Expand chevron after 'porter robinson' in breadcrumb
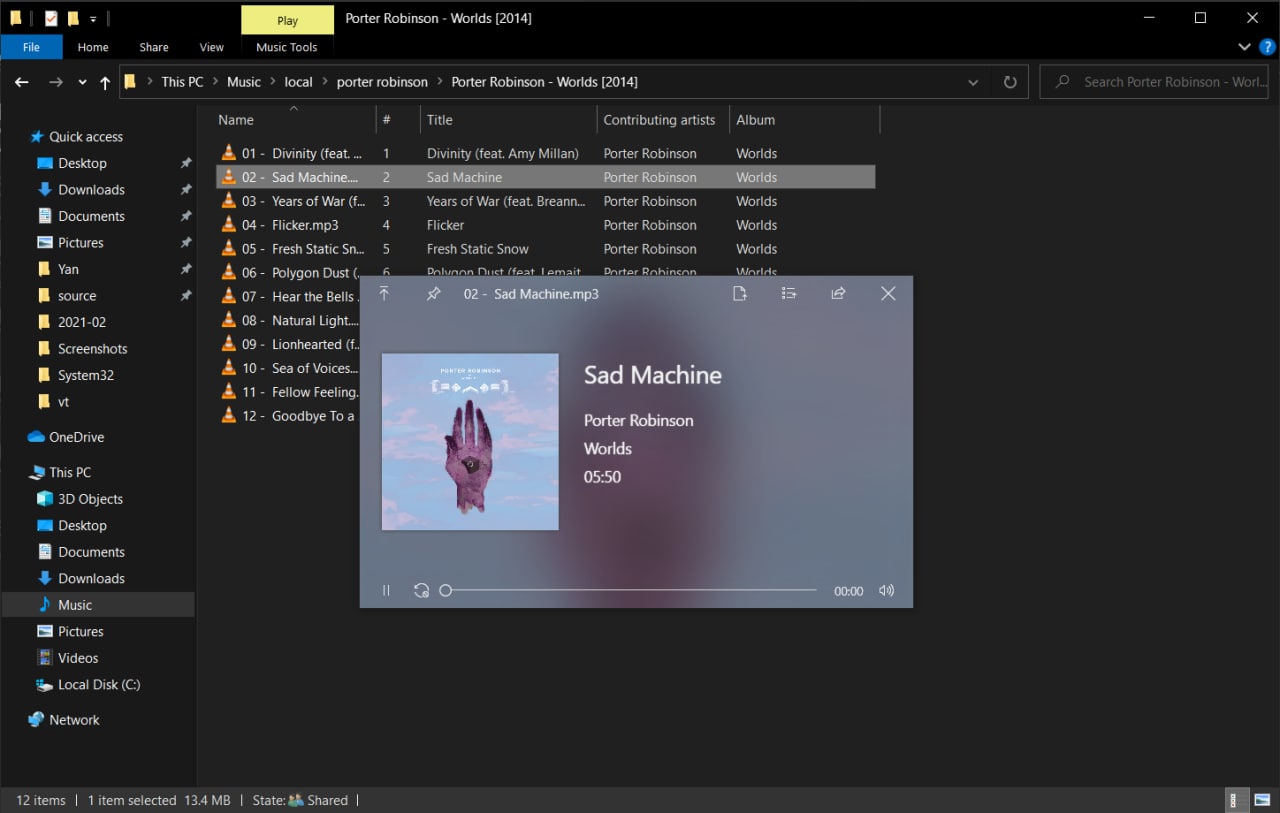 click(440, 82)
